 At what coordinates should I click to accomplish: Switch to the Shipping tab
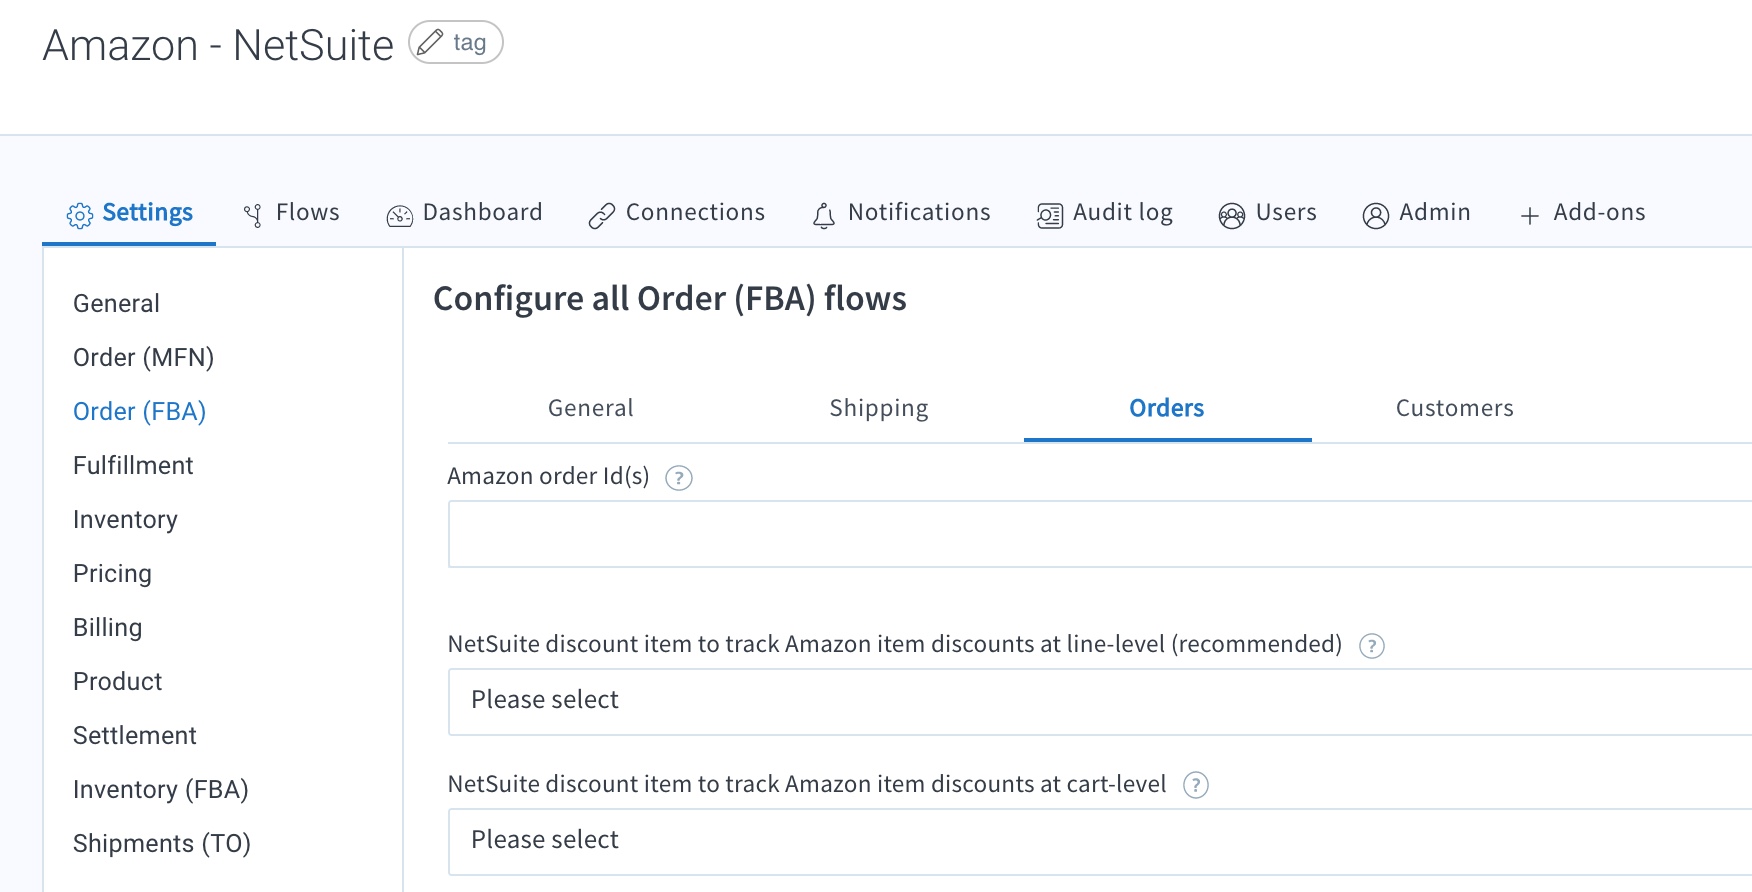(x=879, y=408)
